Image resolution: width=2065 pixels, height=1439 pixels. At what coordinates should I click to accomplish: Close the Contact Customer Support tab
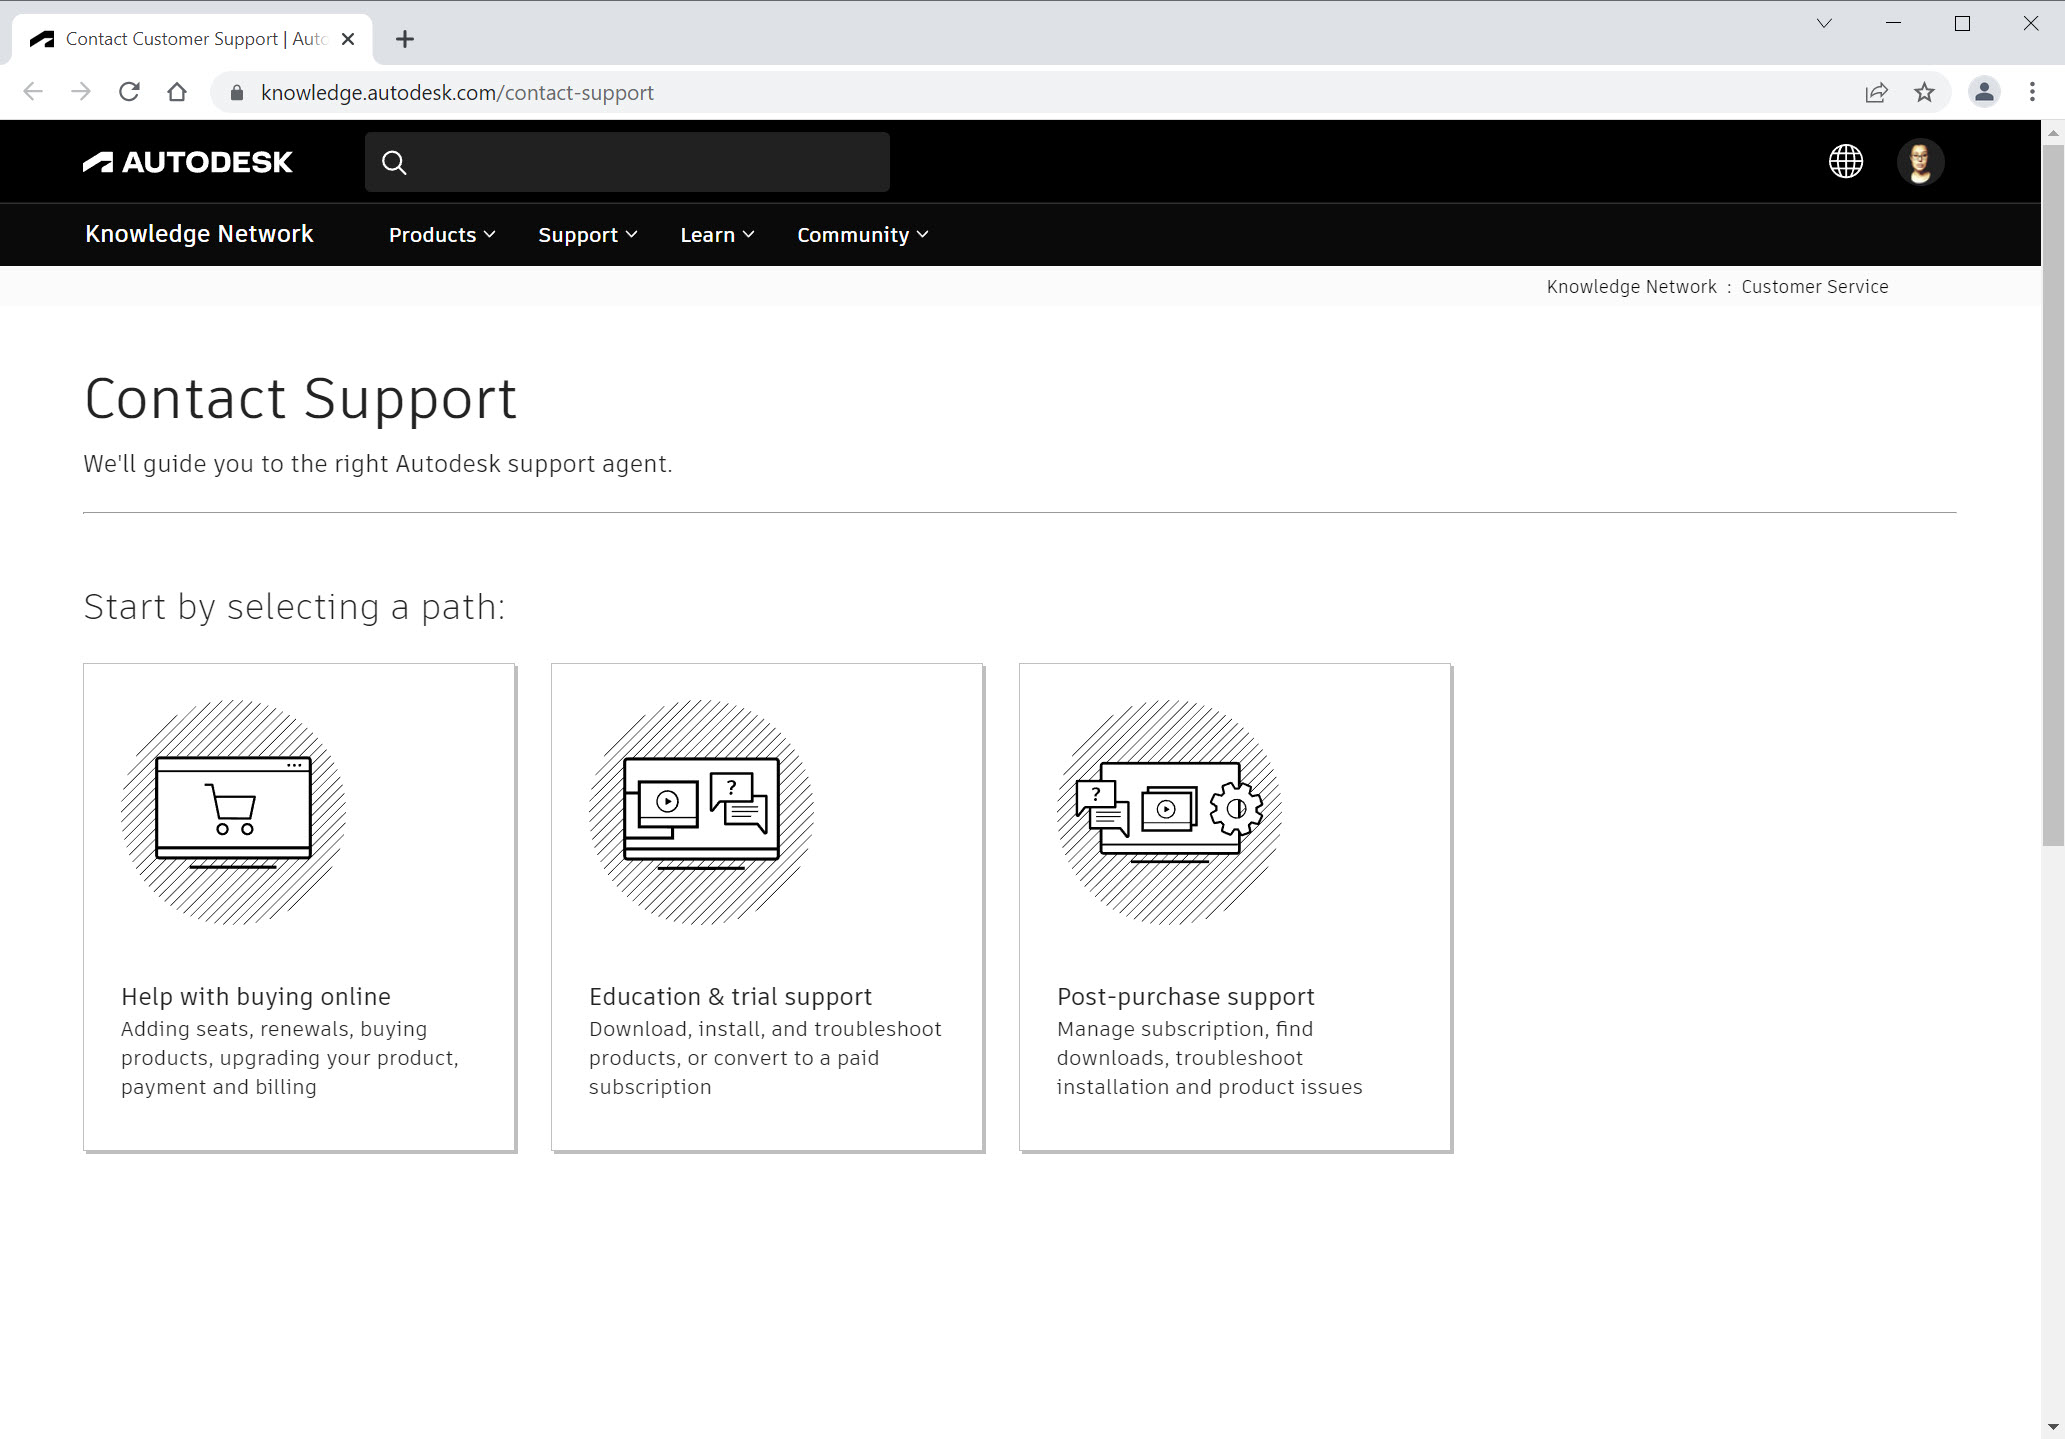[x=348, y=39]
